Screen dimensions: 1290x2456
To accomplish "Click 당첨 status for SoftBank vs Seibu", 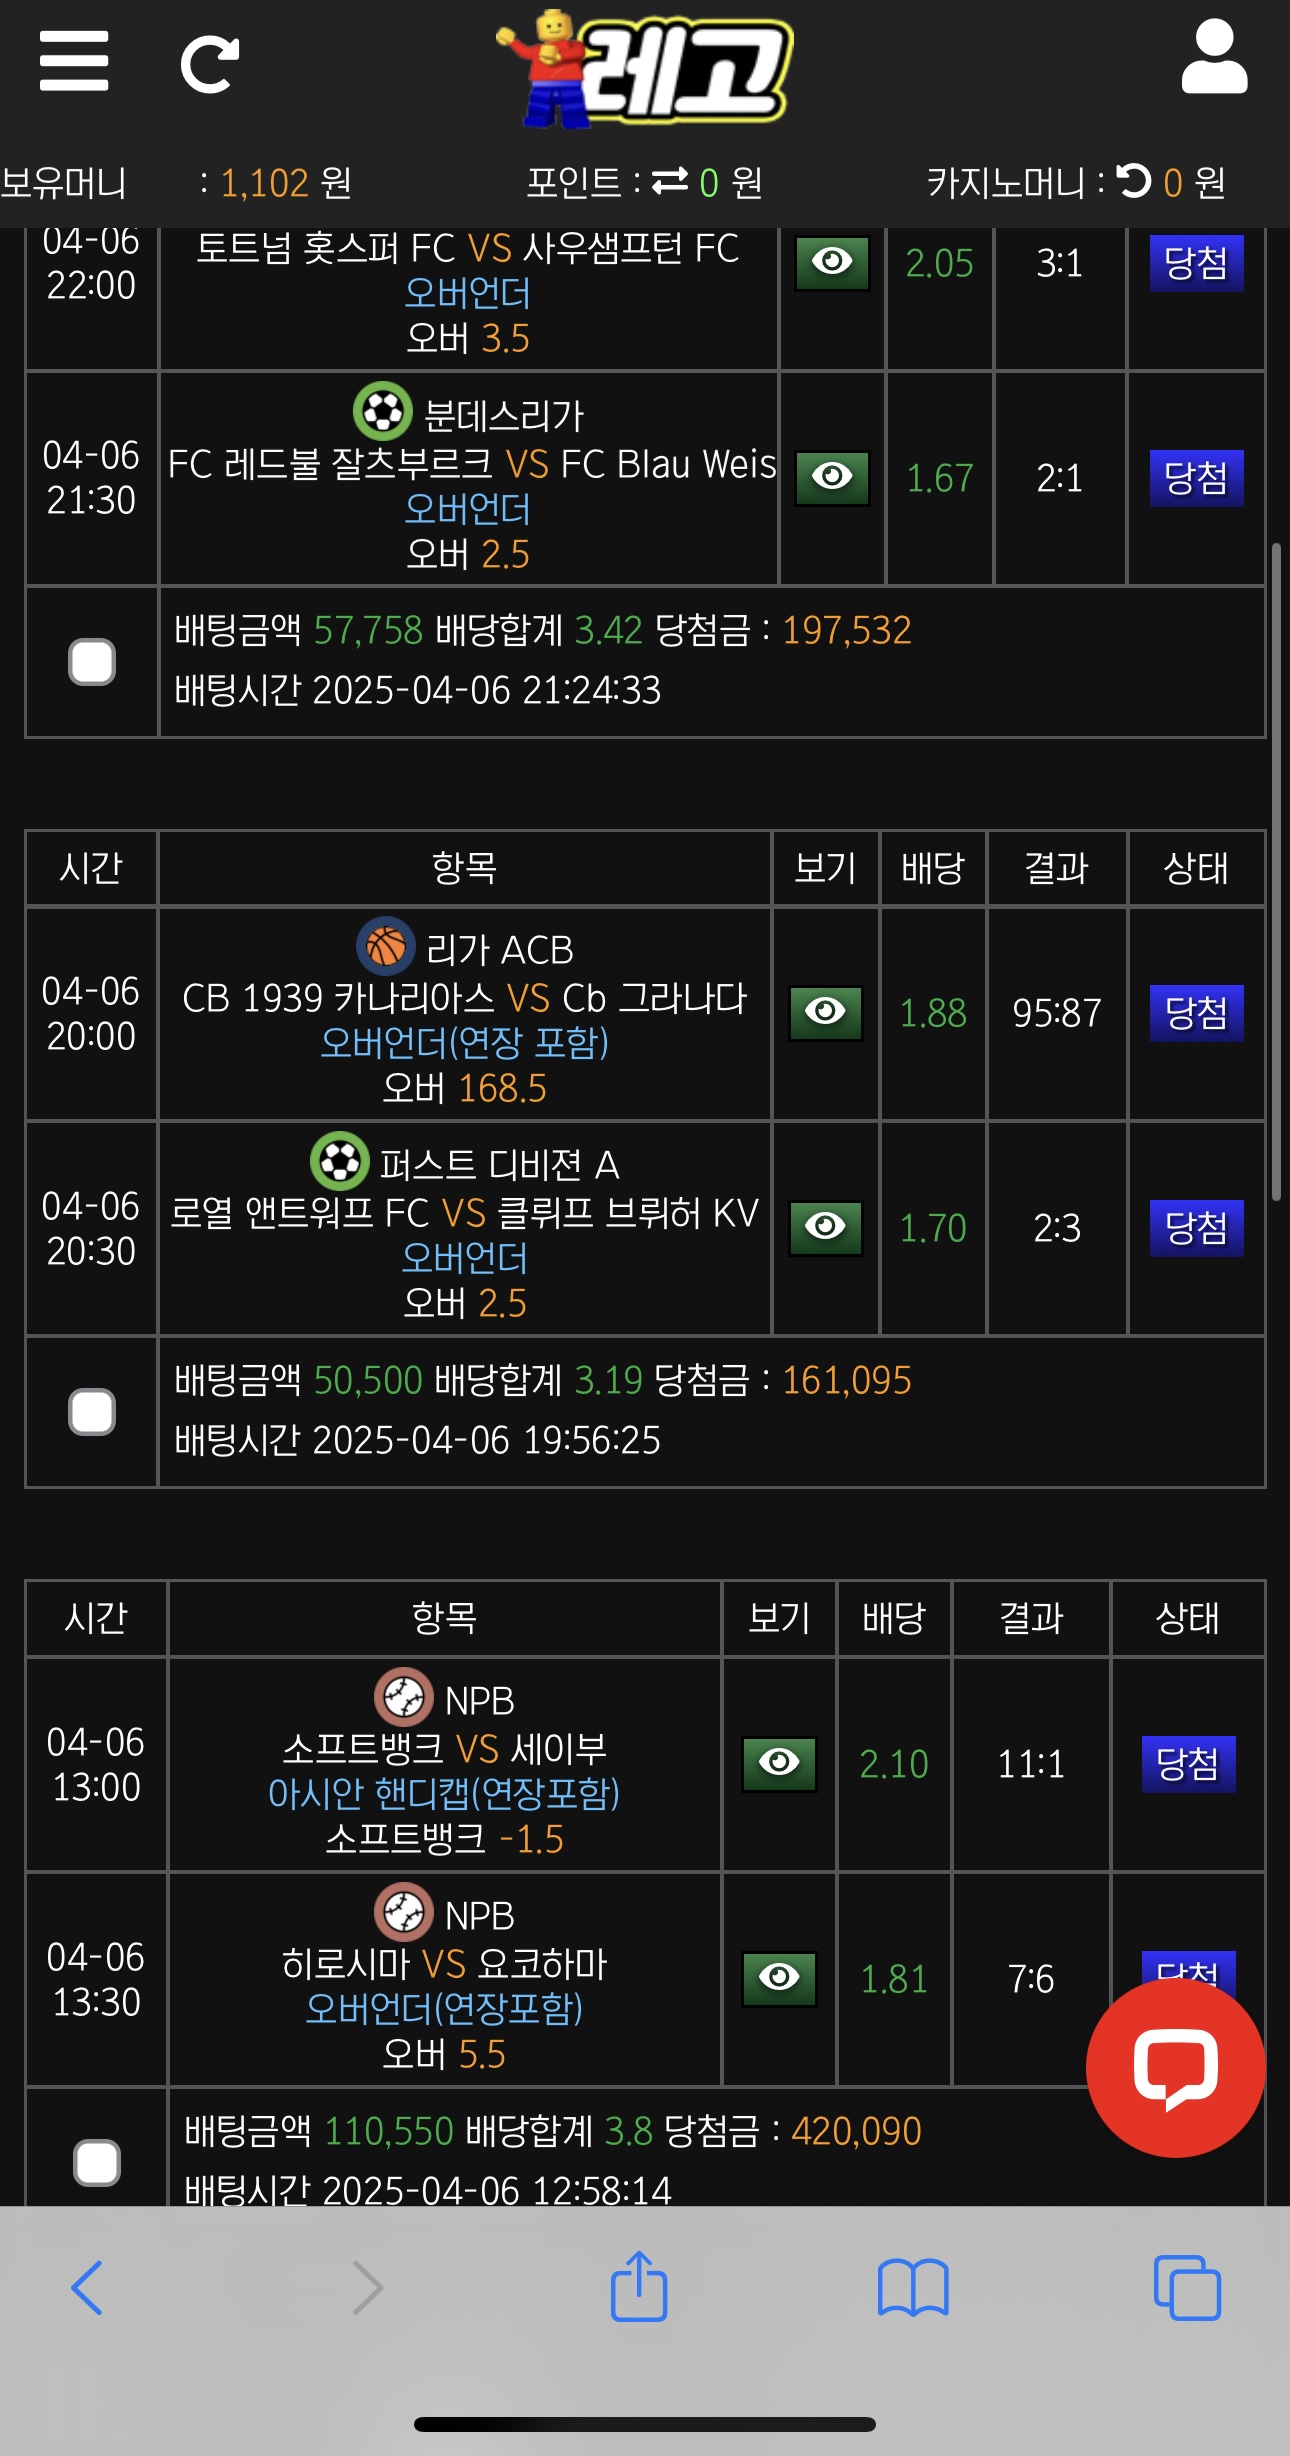I will click(x=1188, y=1764).
